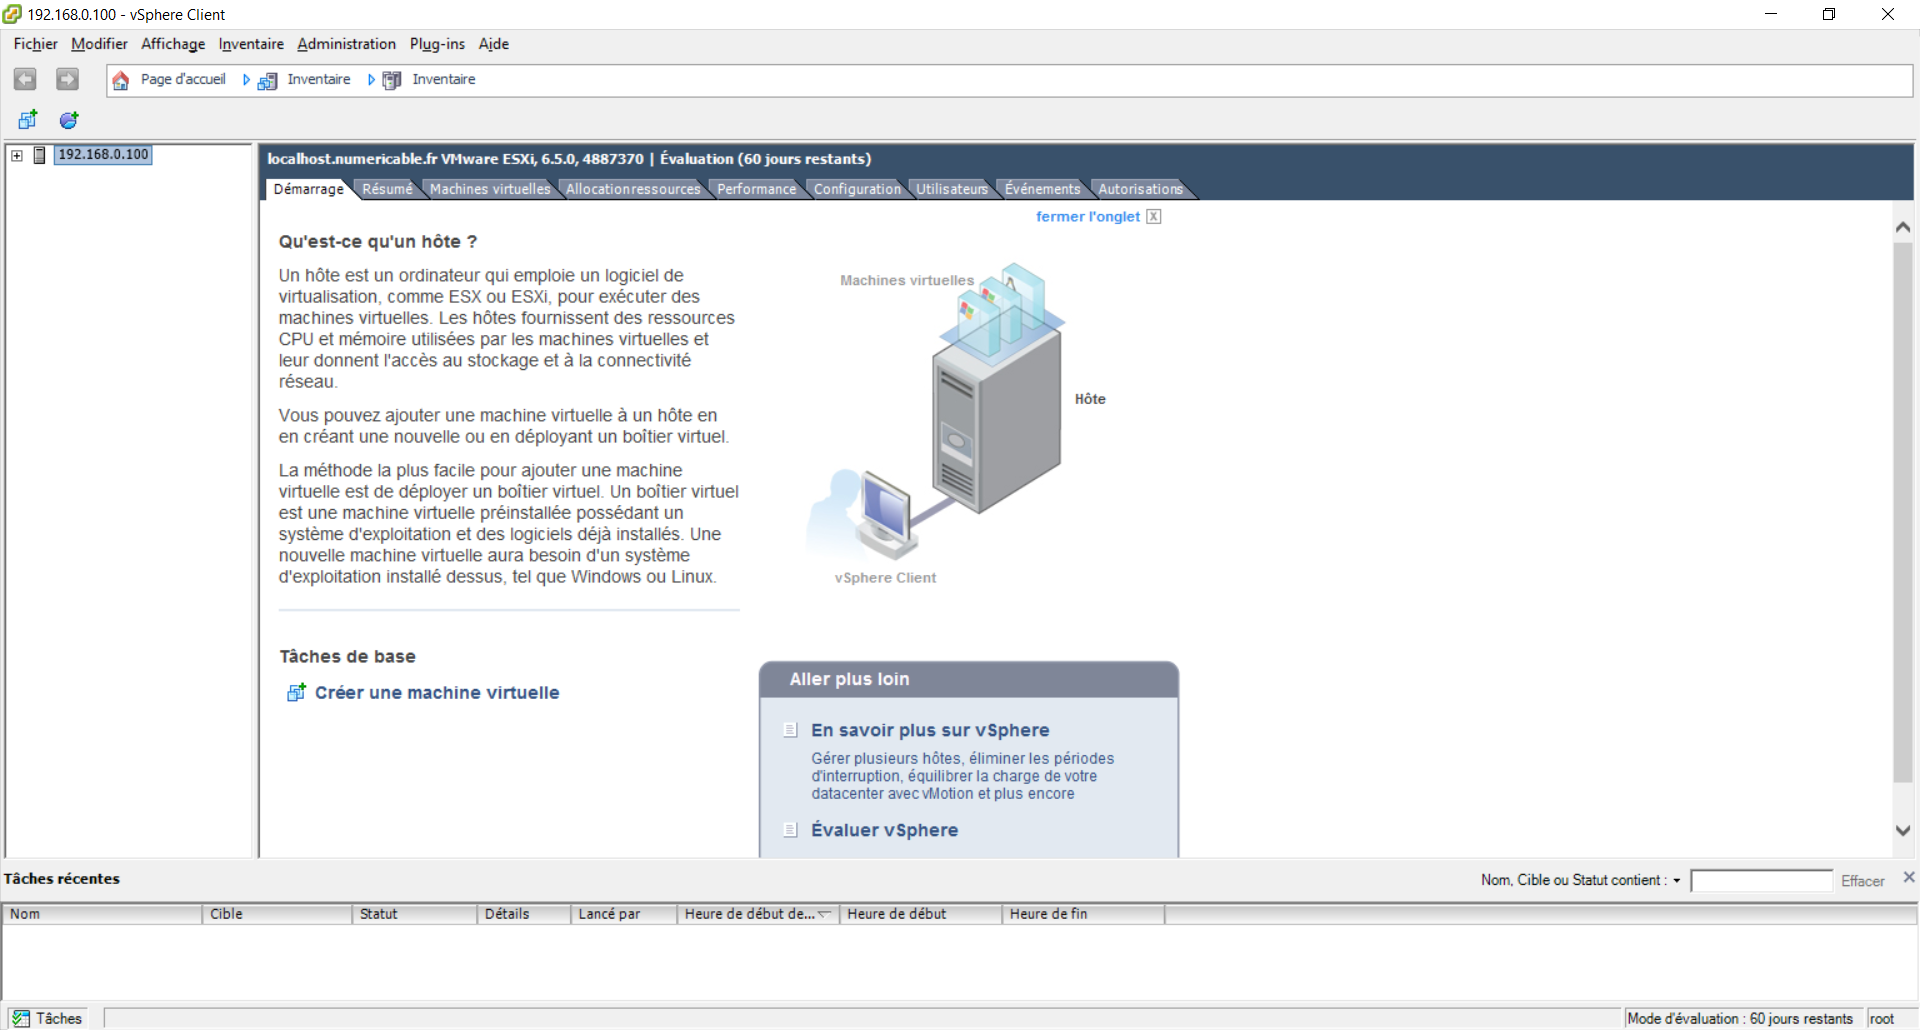1920x1030 pixels.
Task: Click the new virtual machine toolbar icon
Action: pyautogui.click(x=28, y=120)
